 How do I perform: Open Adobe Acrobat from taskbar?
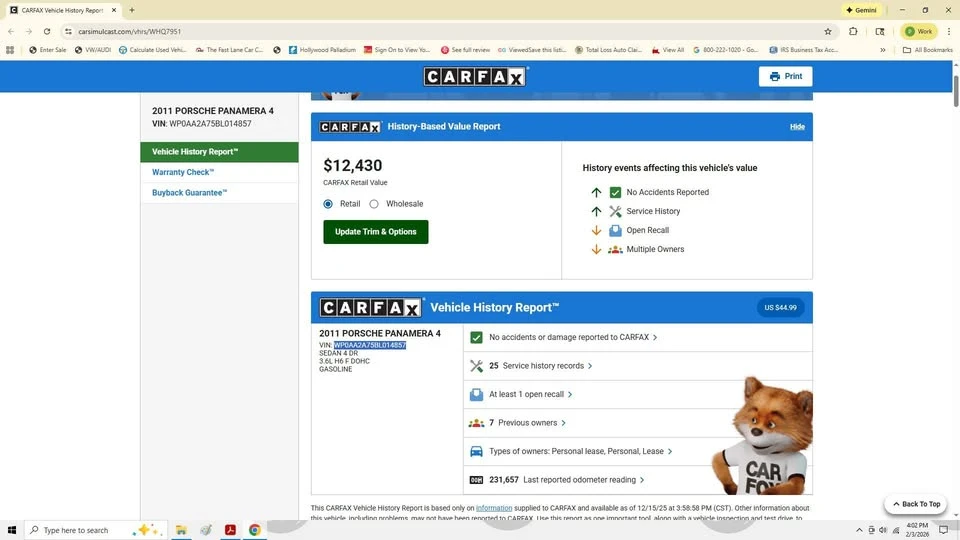tap(230, 530)
